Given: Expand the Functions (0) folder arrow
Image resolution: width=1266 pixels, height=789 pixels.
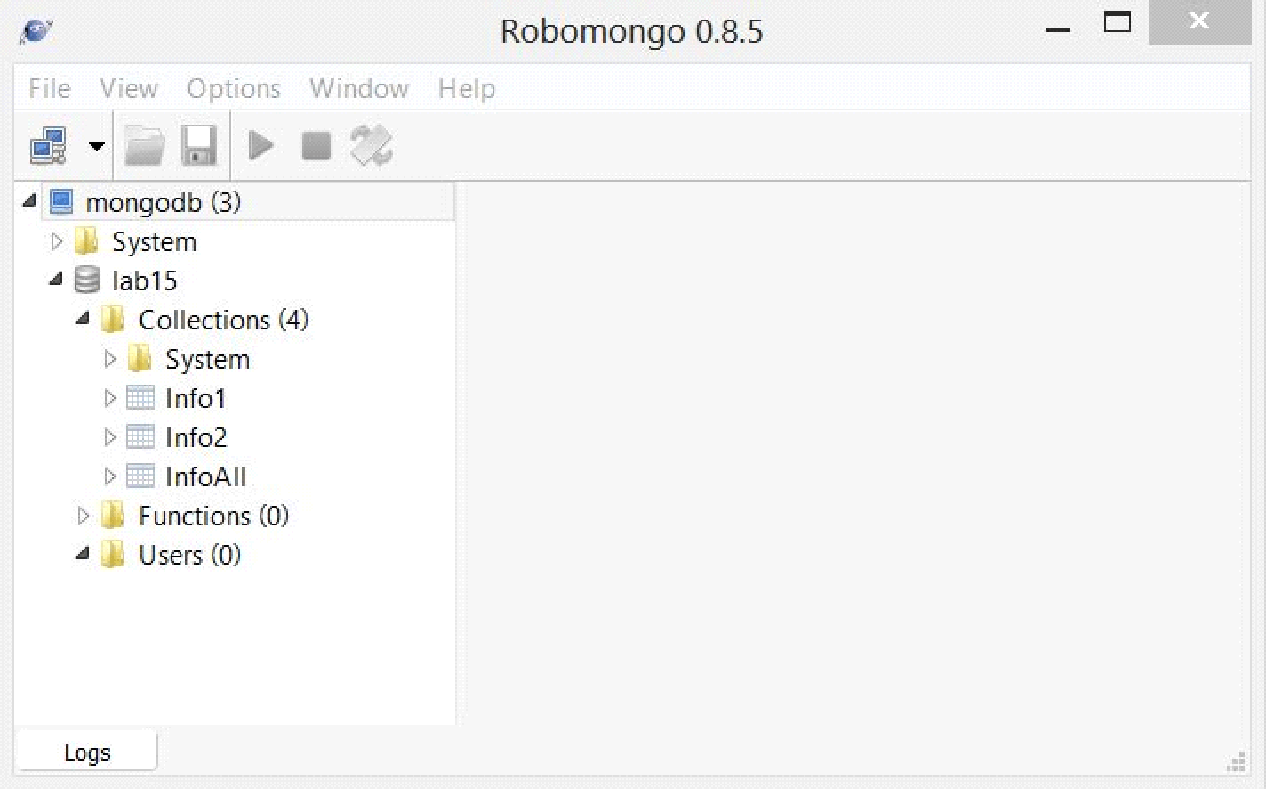Looking at the screenshot, I should tap(84, 516).
